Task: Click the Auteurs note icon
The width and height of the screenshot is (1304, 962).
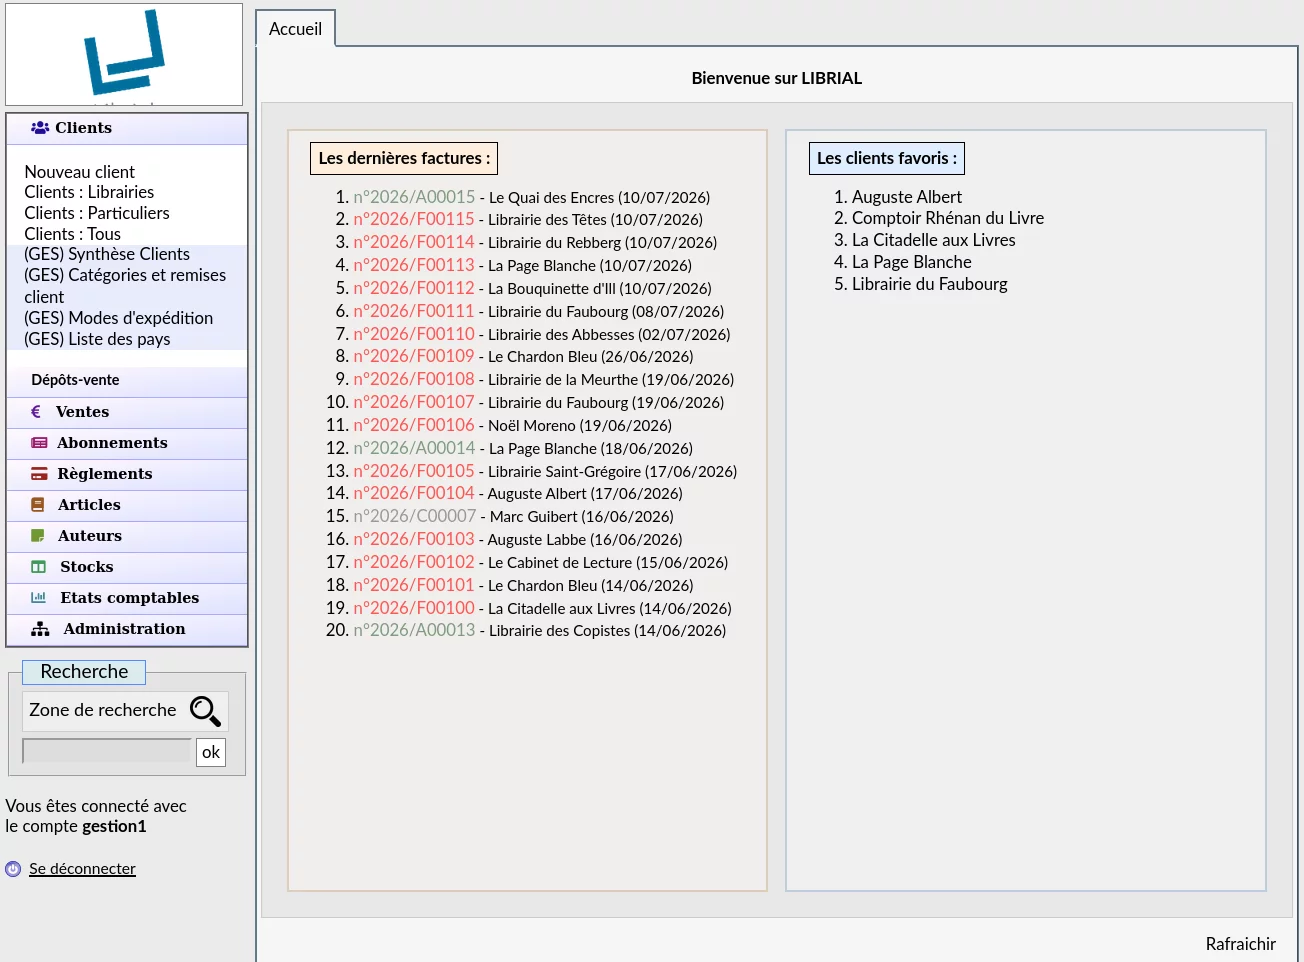Action: click(x=38, y=536)
